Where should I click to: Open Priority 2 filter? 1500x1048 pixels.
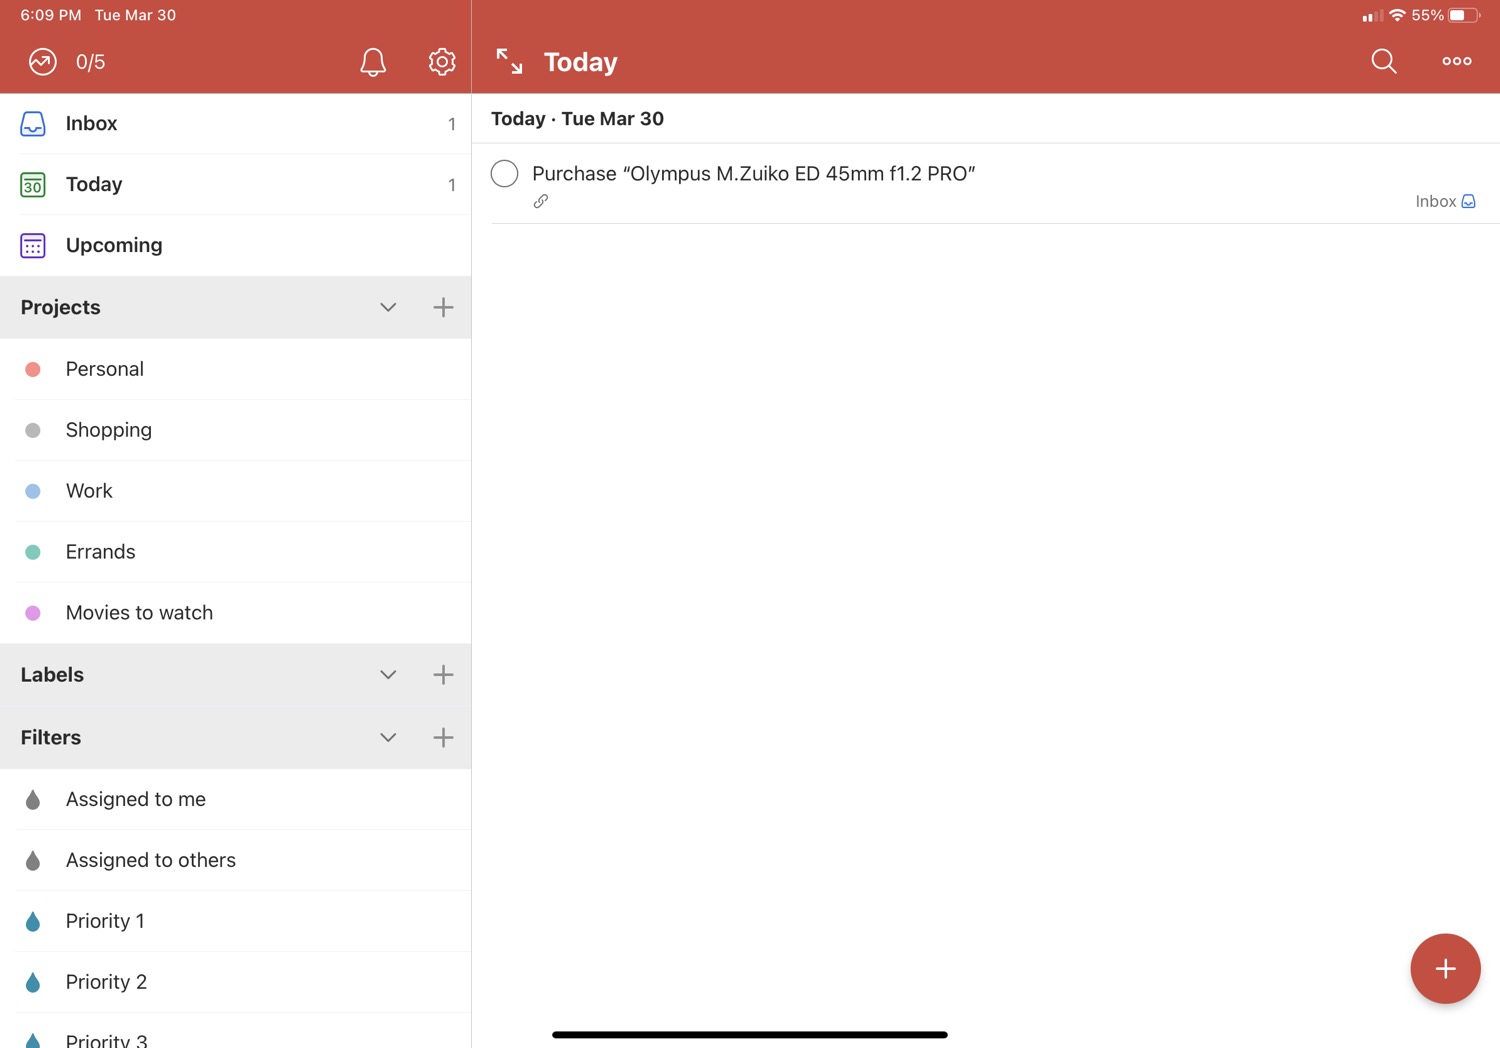[x=235, y=982]
